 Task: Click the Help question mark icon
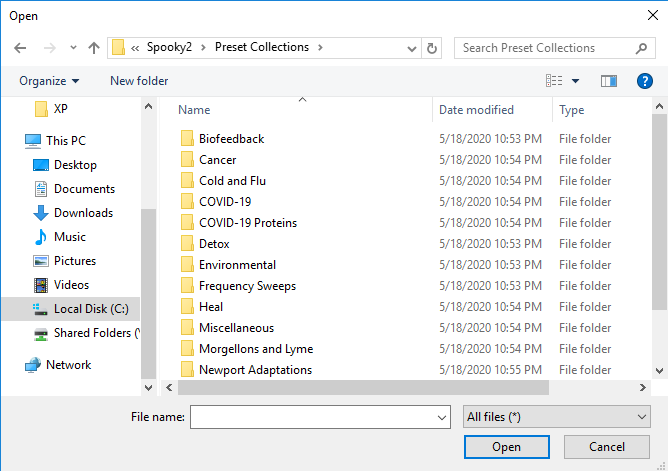click(645, 81)
